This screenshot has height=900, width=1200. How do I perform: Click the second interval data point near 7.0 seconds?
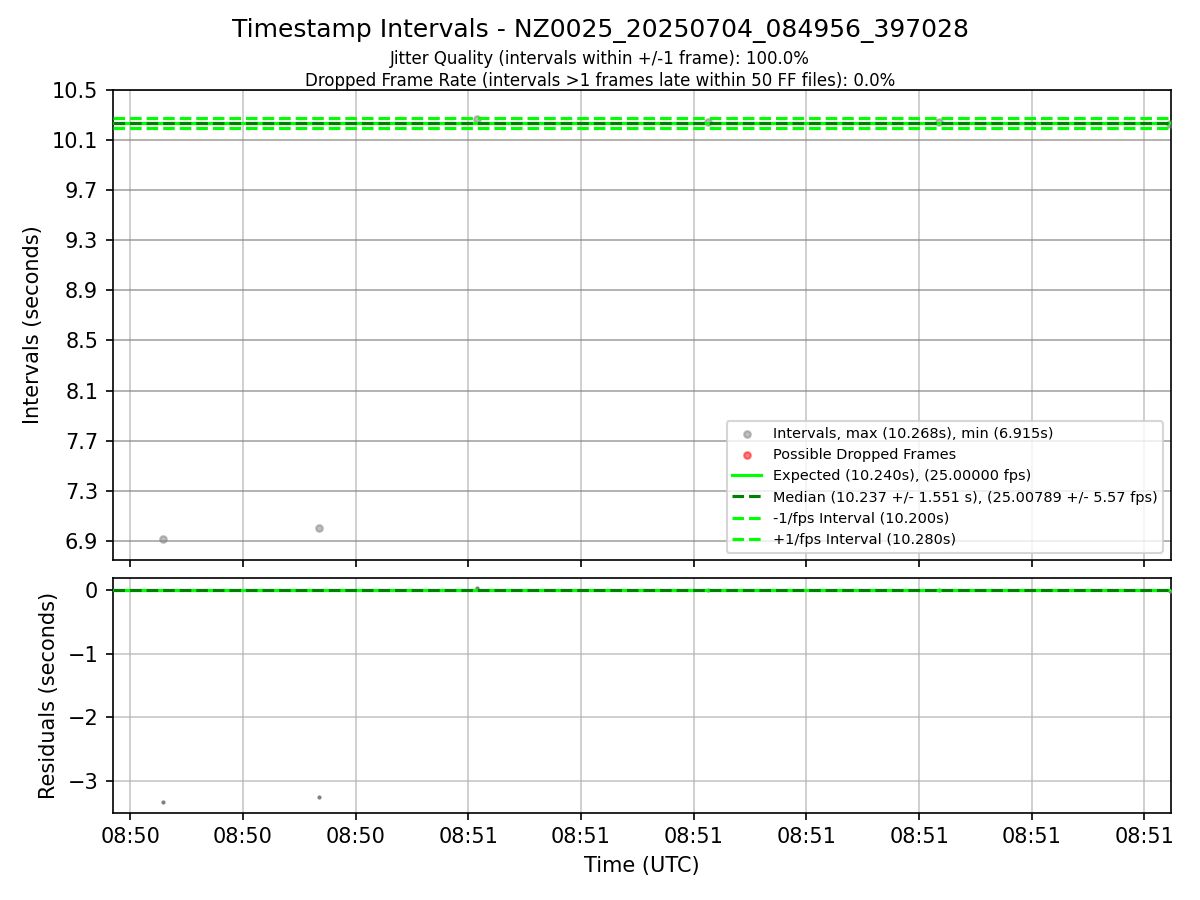319,528
